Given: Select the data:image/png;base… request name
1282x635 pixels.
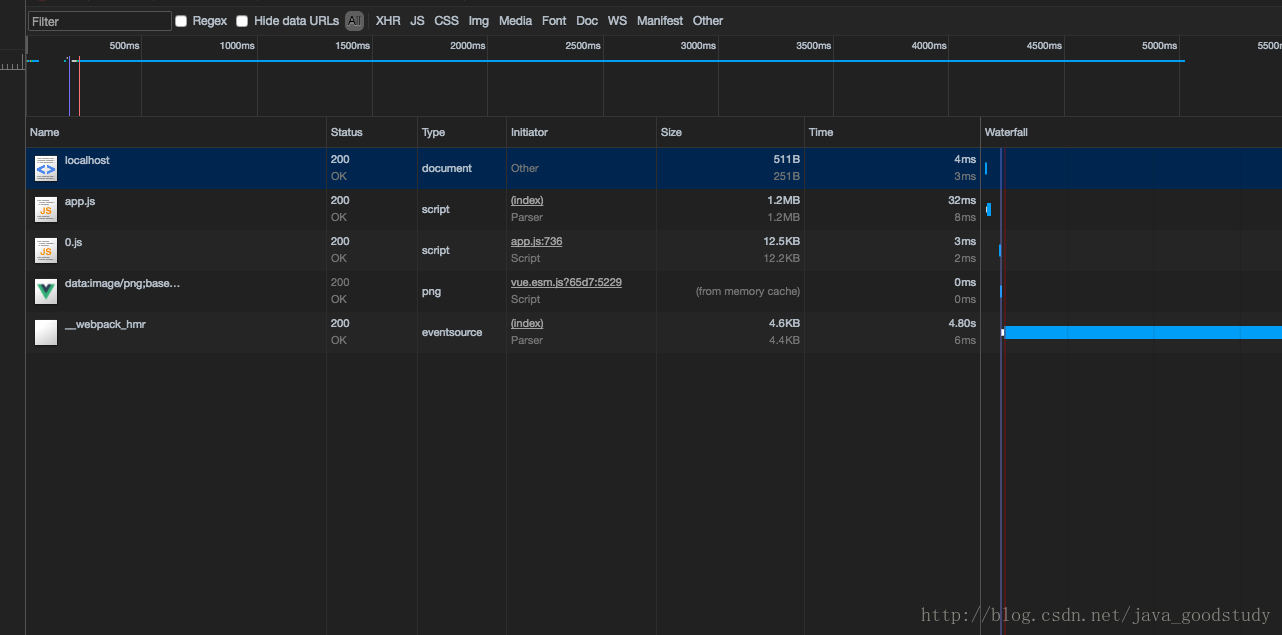Looking at the screenshot, I should [123, 283].
